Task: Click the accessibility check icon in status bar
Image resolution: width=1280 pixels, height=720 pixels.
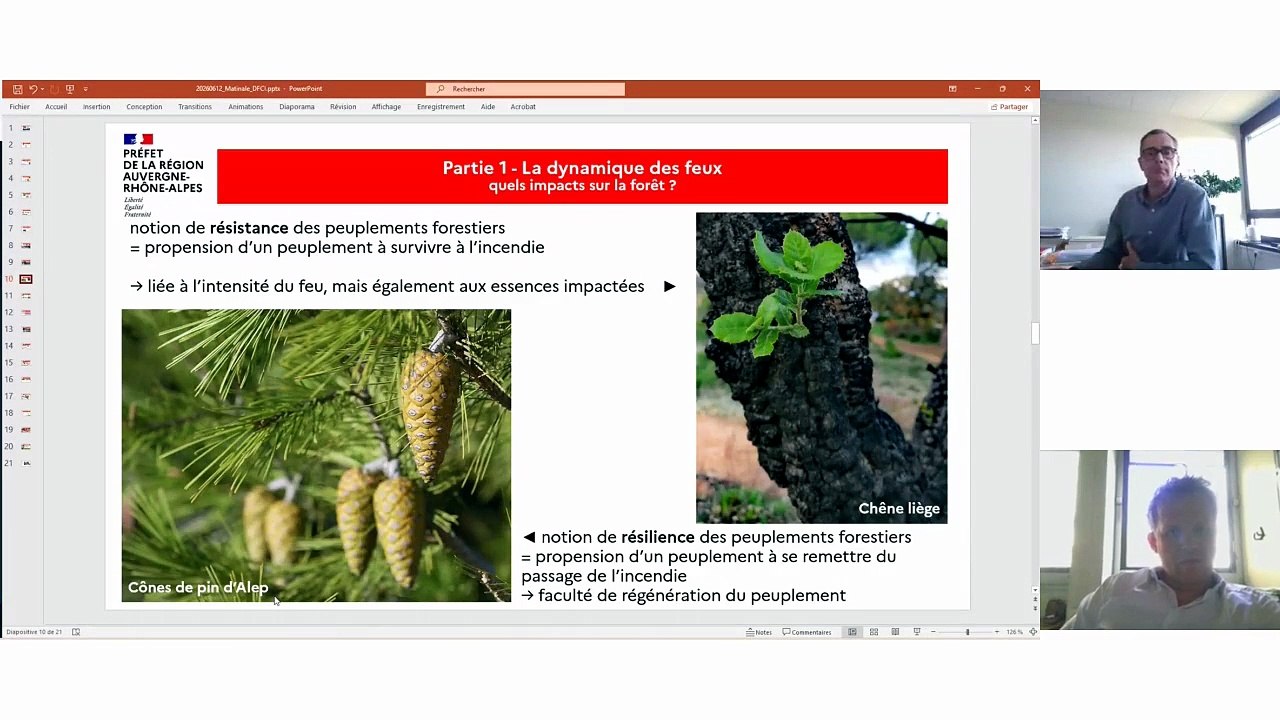Action: (75, 632)
